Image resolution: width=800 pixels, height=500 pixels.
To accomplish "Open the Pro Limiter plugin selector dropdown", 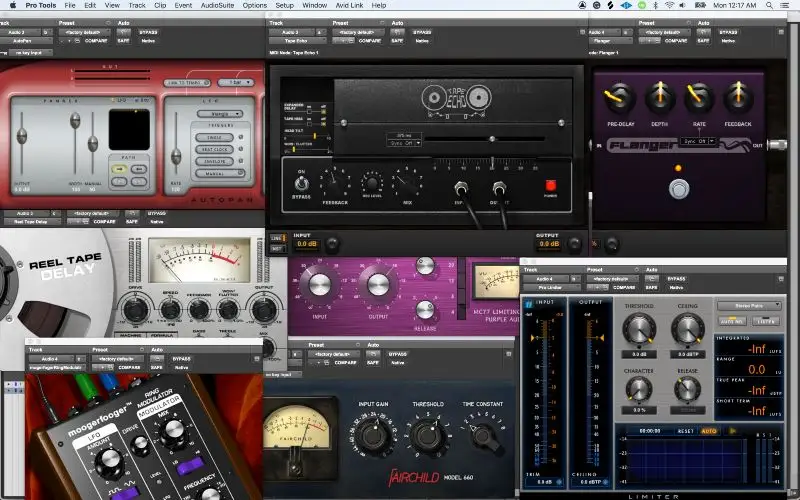I will 552,287.
